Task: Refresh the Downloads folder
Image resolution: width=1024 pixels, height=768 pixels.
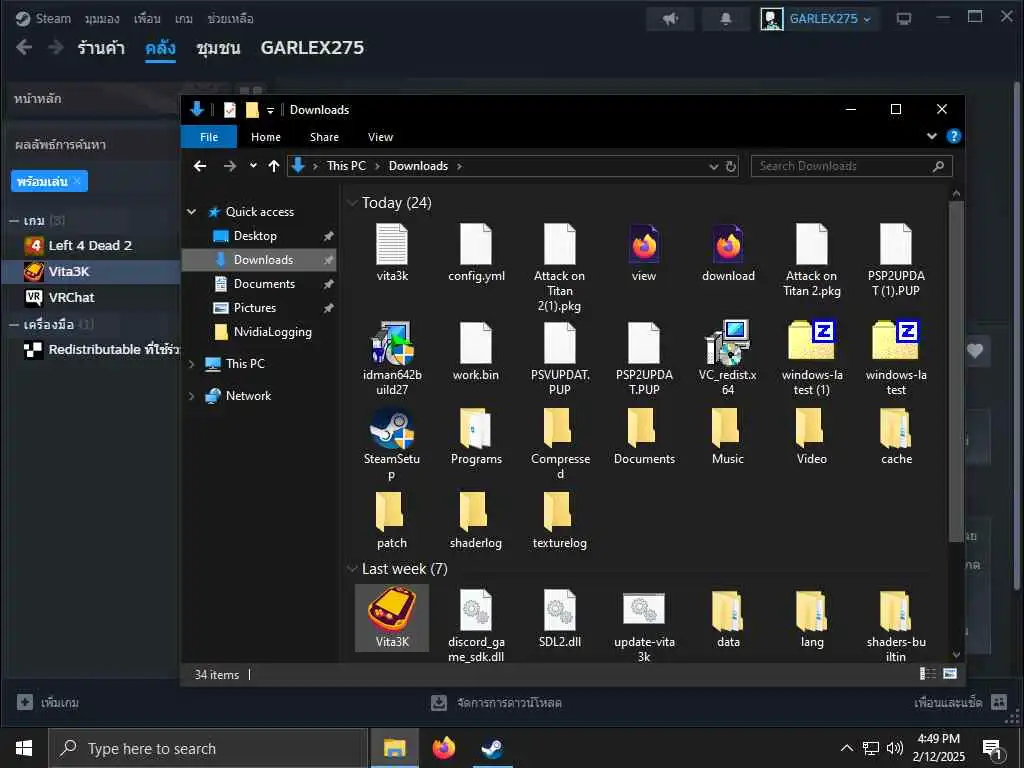Action: pyautogui.click(x=731, y=167)
